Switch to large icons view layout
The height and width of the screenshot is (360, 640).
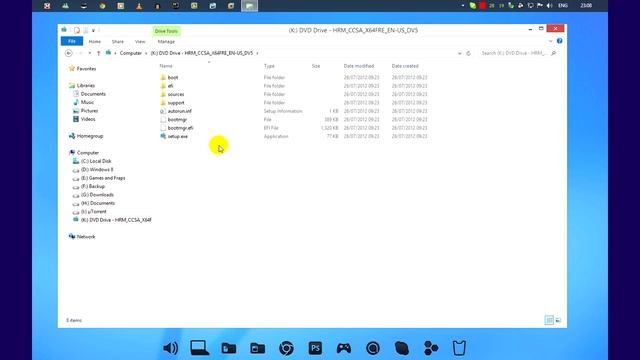coord(558,320)
